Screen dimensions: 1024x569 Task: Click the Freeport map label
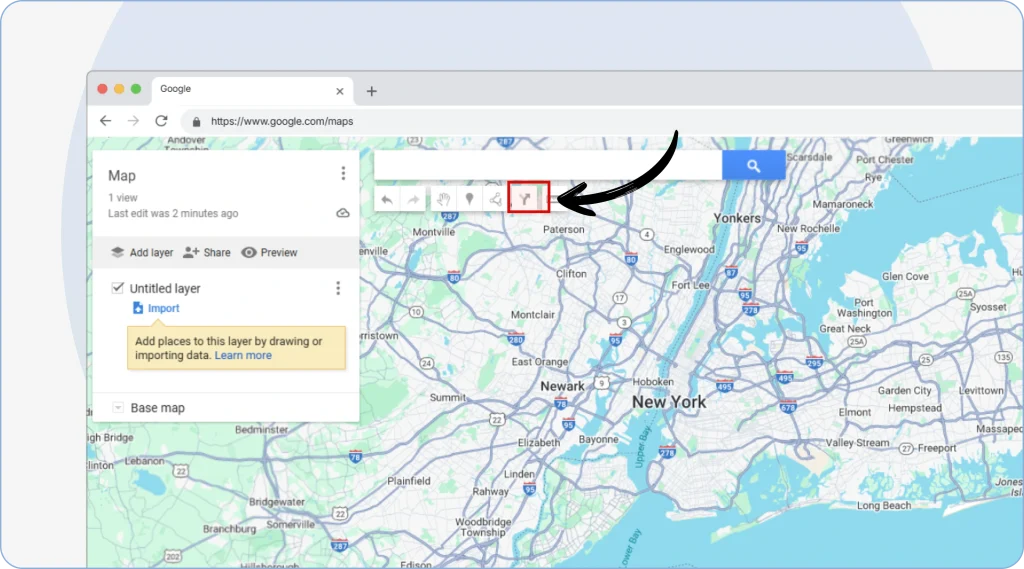point(936,448)
